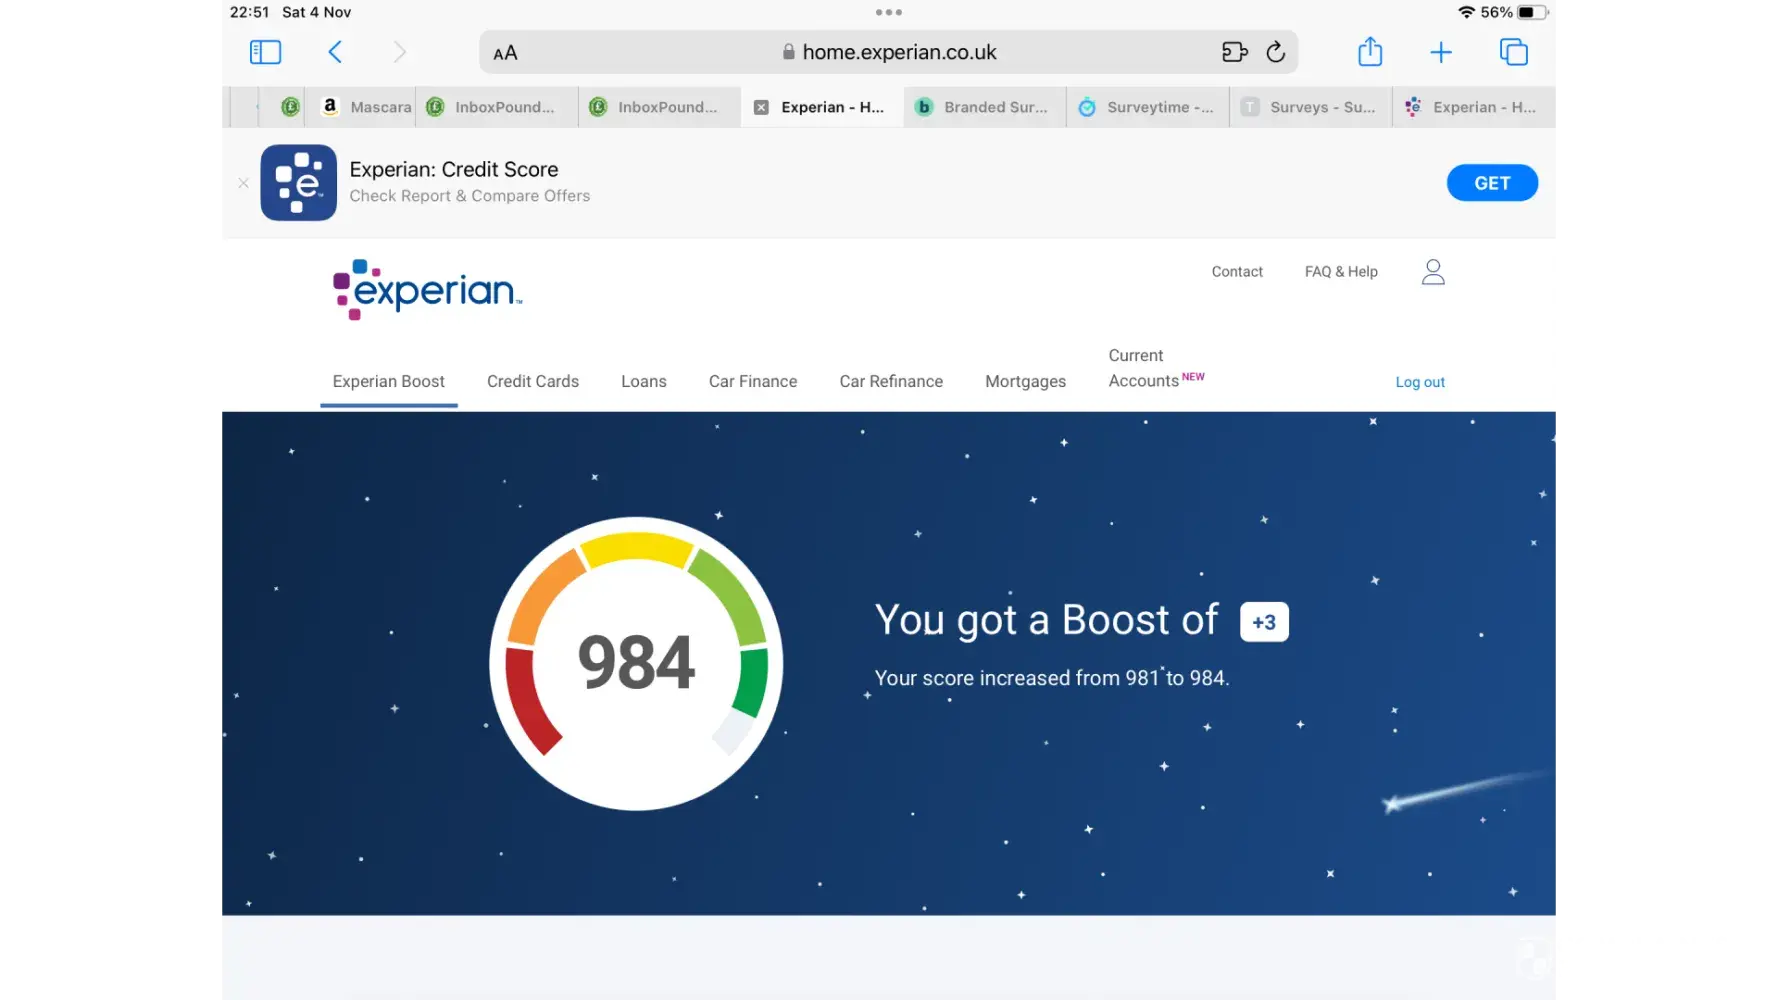Open the Safari sidebar panel icon
1778x1000 pixels.
265,52
